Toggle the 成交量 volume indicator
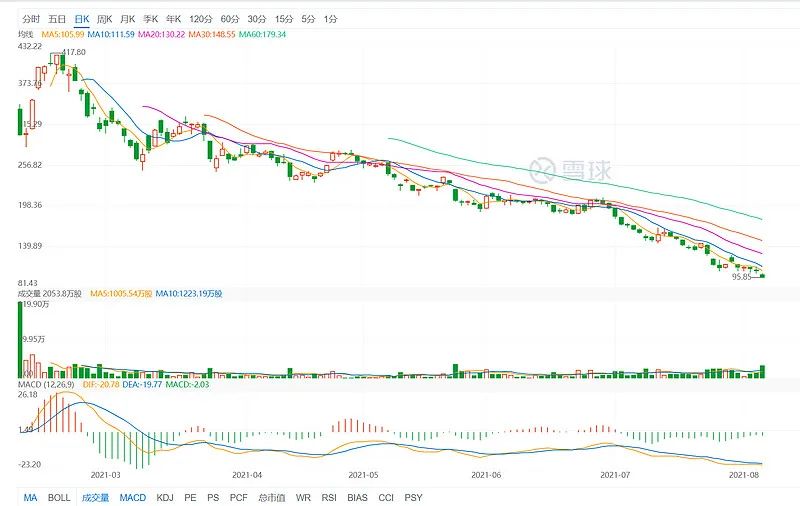800x506 pixels. click(x=95, y=497)
